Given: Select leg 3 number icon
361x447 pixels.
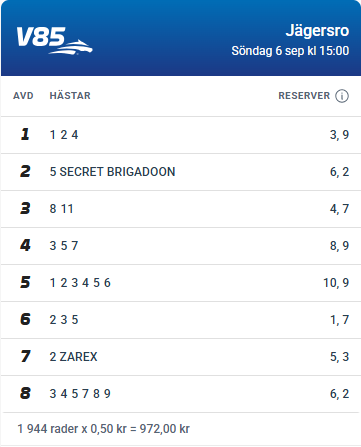Looking at the screenshot, I should pos(25,208).
